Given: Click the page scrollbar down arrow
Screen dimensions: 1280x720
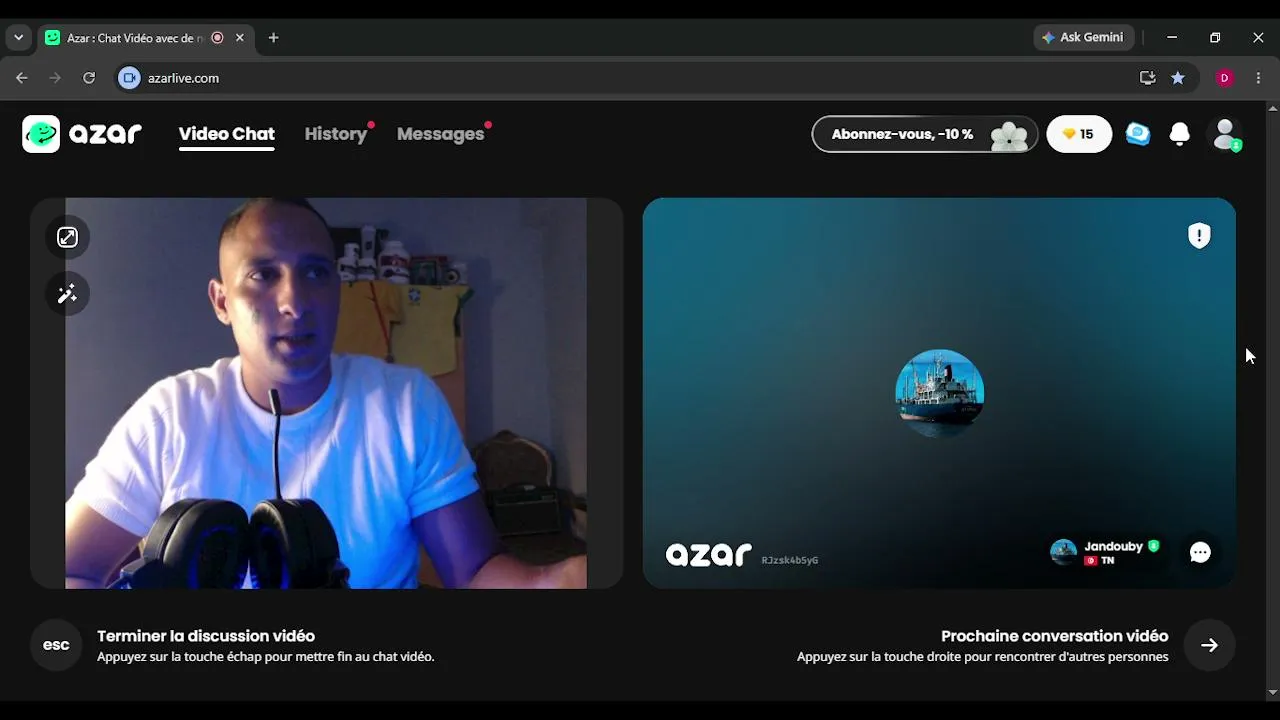Looking at the screenshot, I should [1272, 692].
